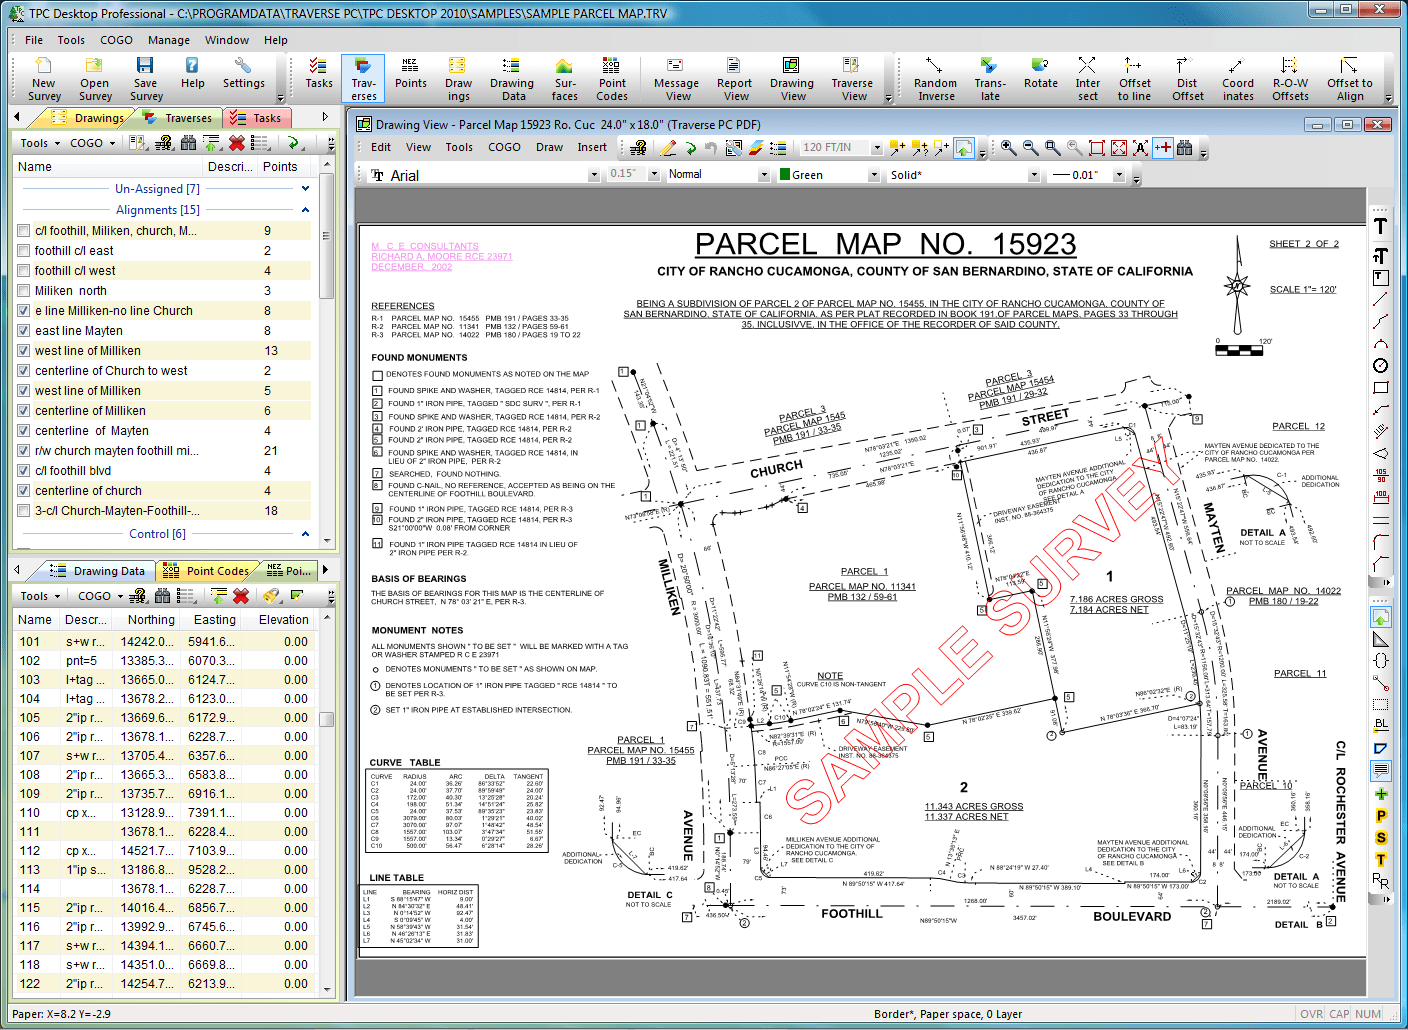Viewport: 1408px width, 1030px height.
Task: Click the circle tool in right drawing toolbar
Action: [x=1381, y=366]
